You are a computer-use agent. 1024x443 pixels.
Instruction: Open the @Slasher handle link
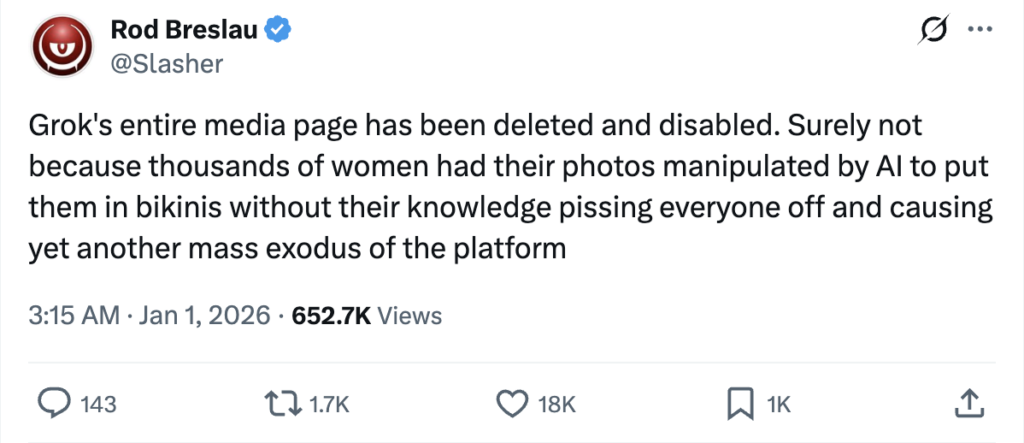tap(166, 64)
